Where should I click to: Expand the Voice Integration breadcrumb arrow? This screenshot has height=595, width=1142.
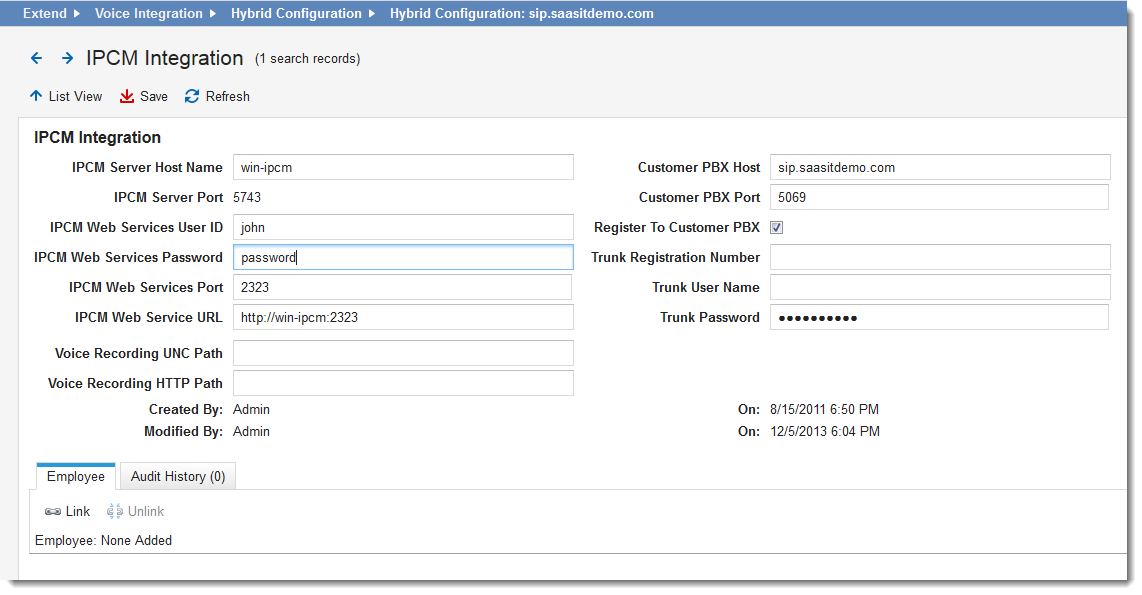click(x=212, y=13)
